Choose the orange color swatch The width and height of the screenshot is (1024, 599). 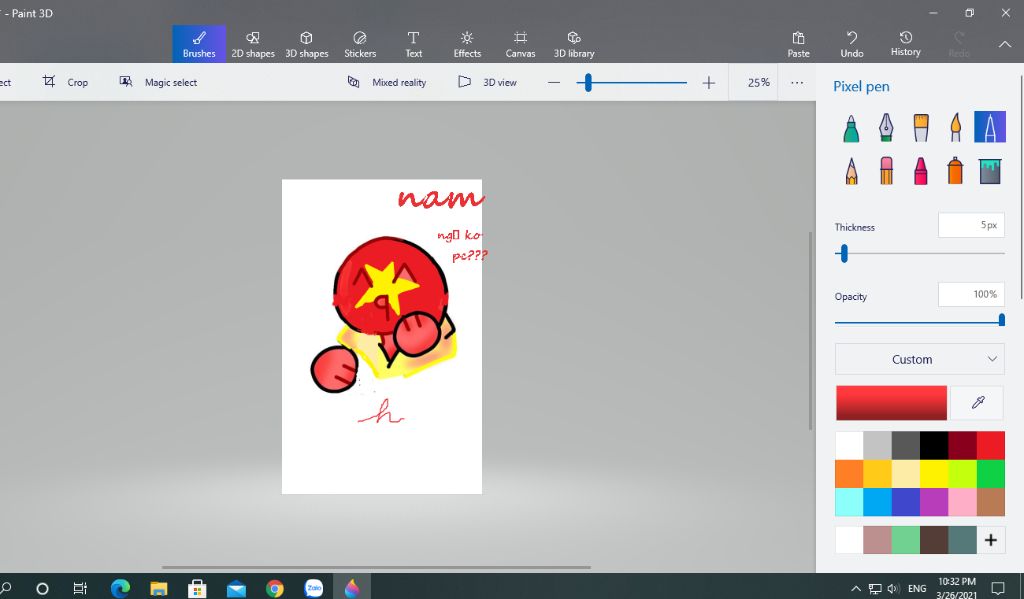click(849, 474)
